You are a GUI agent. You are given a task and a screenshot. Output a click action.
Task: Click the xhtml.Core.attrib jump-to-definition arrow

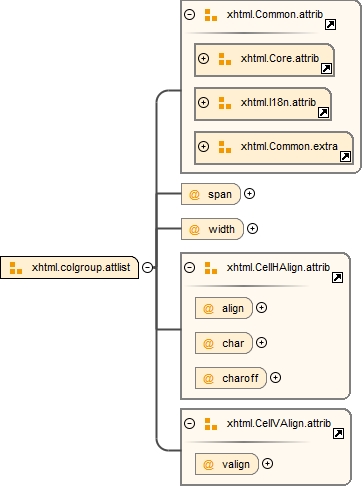[326, 68]
